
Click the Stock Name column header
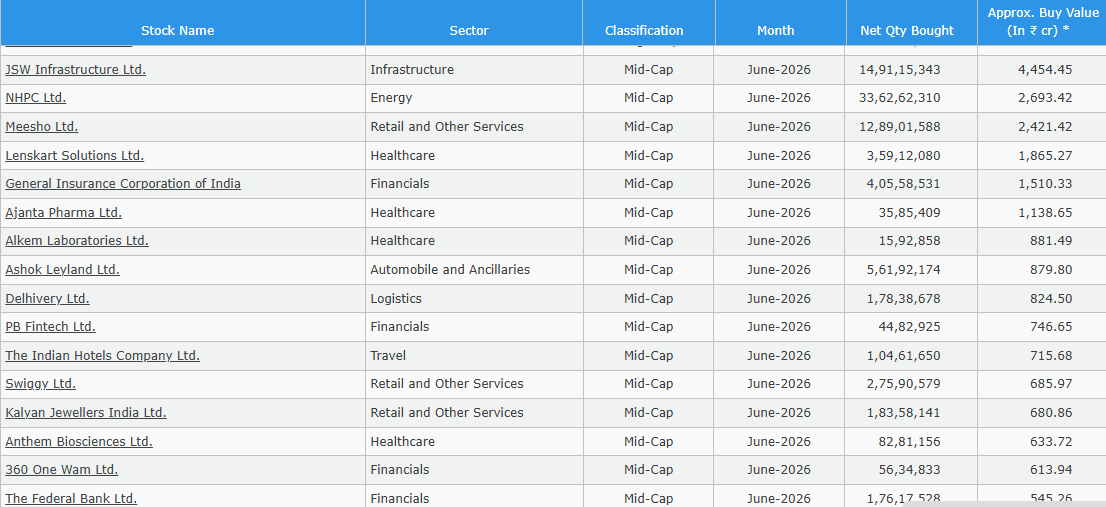click(x=178, y=30)
